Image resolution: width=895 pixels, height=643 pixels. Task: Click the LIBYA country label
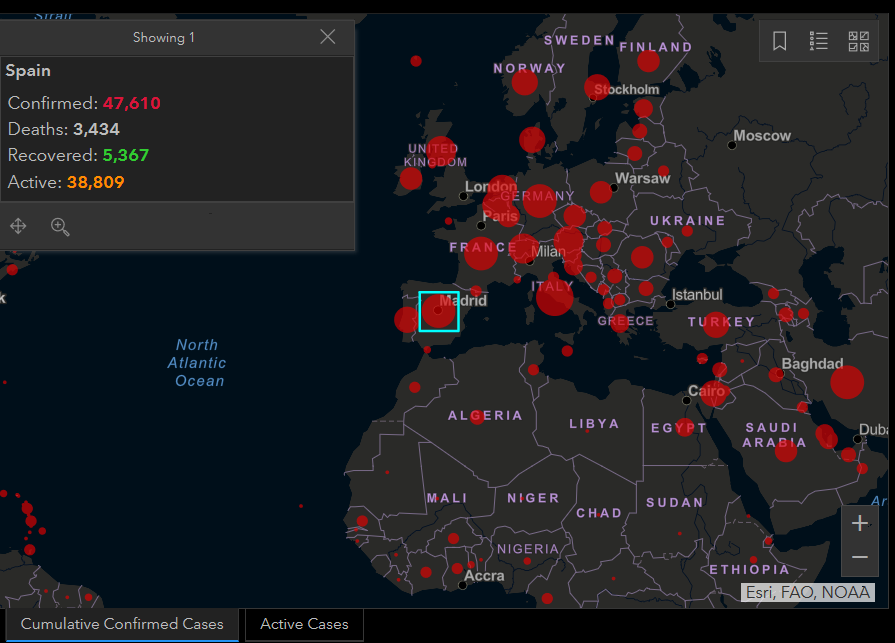[x=594, y=424]
